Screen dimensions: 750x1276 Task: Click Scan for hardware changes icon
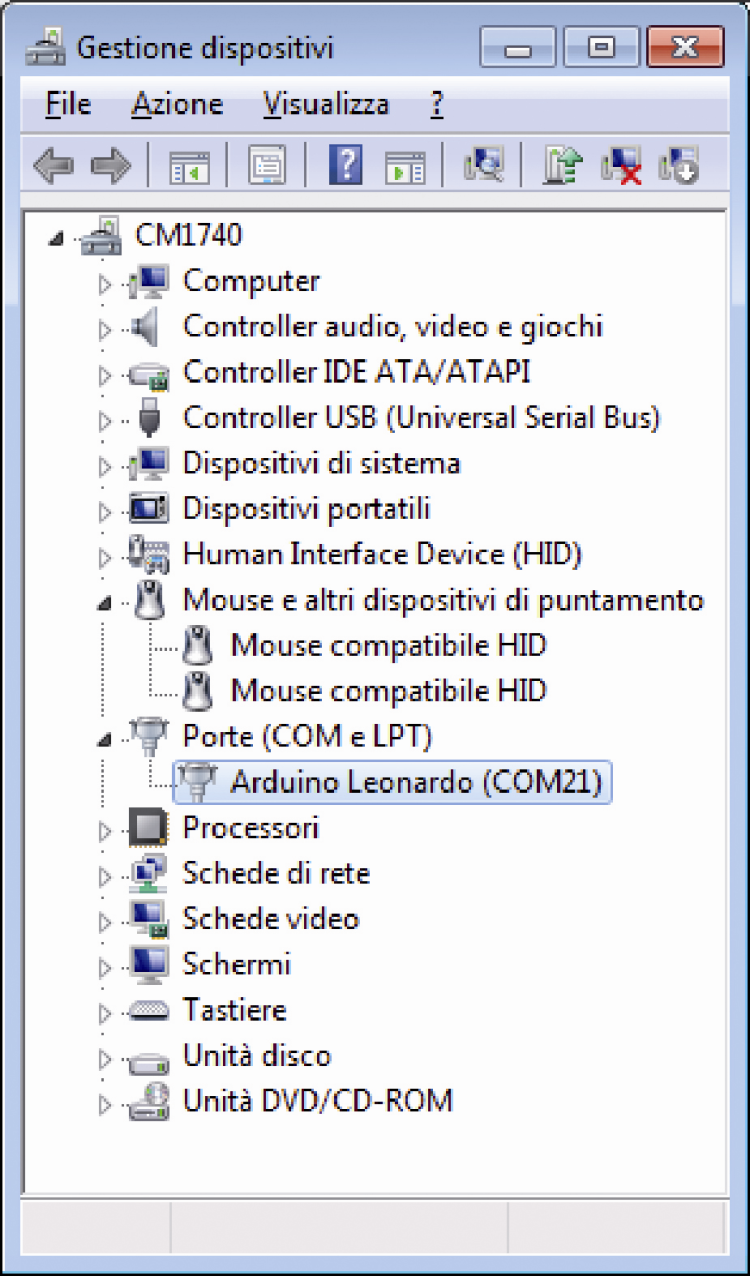click(x=484, y=165)
